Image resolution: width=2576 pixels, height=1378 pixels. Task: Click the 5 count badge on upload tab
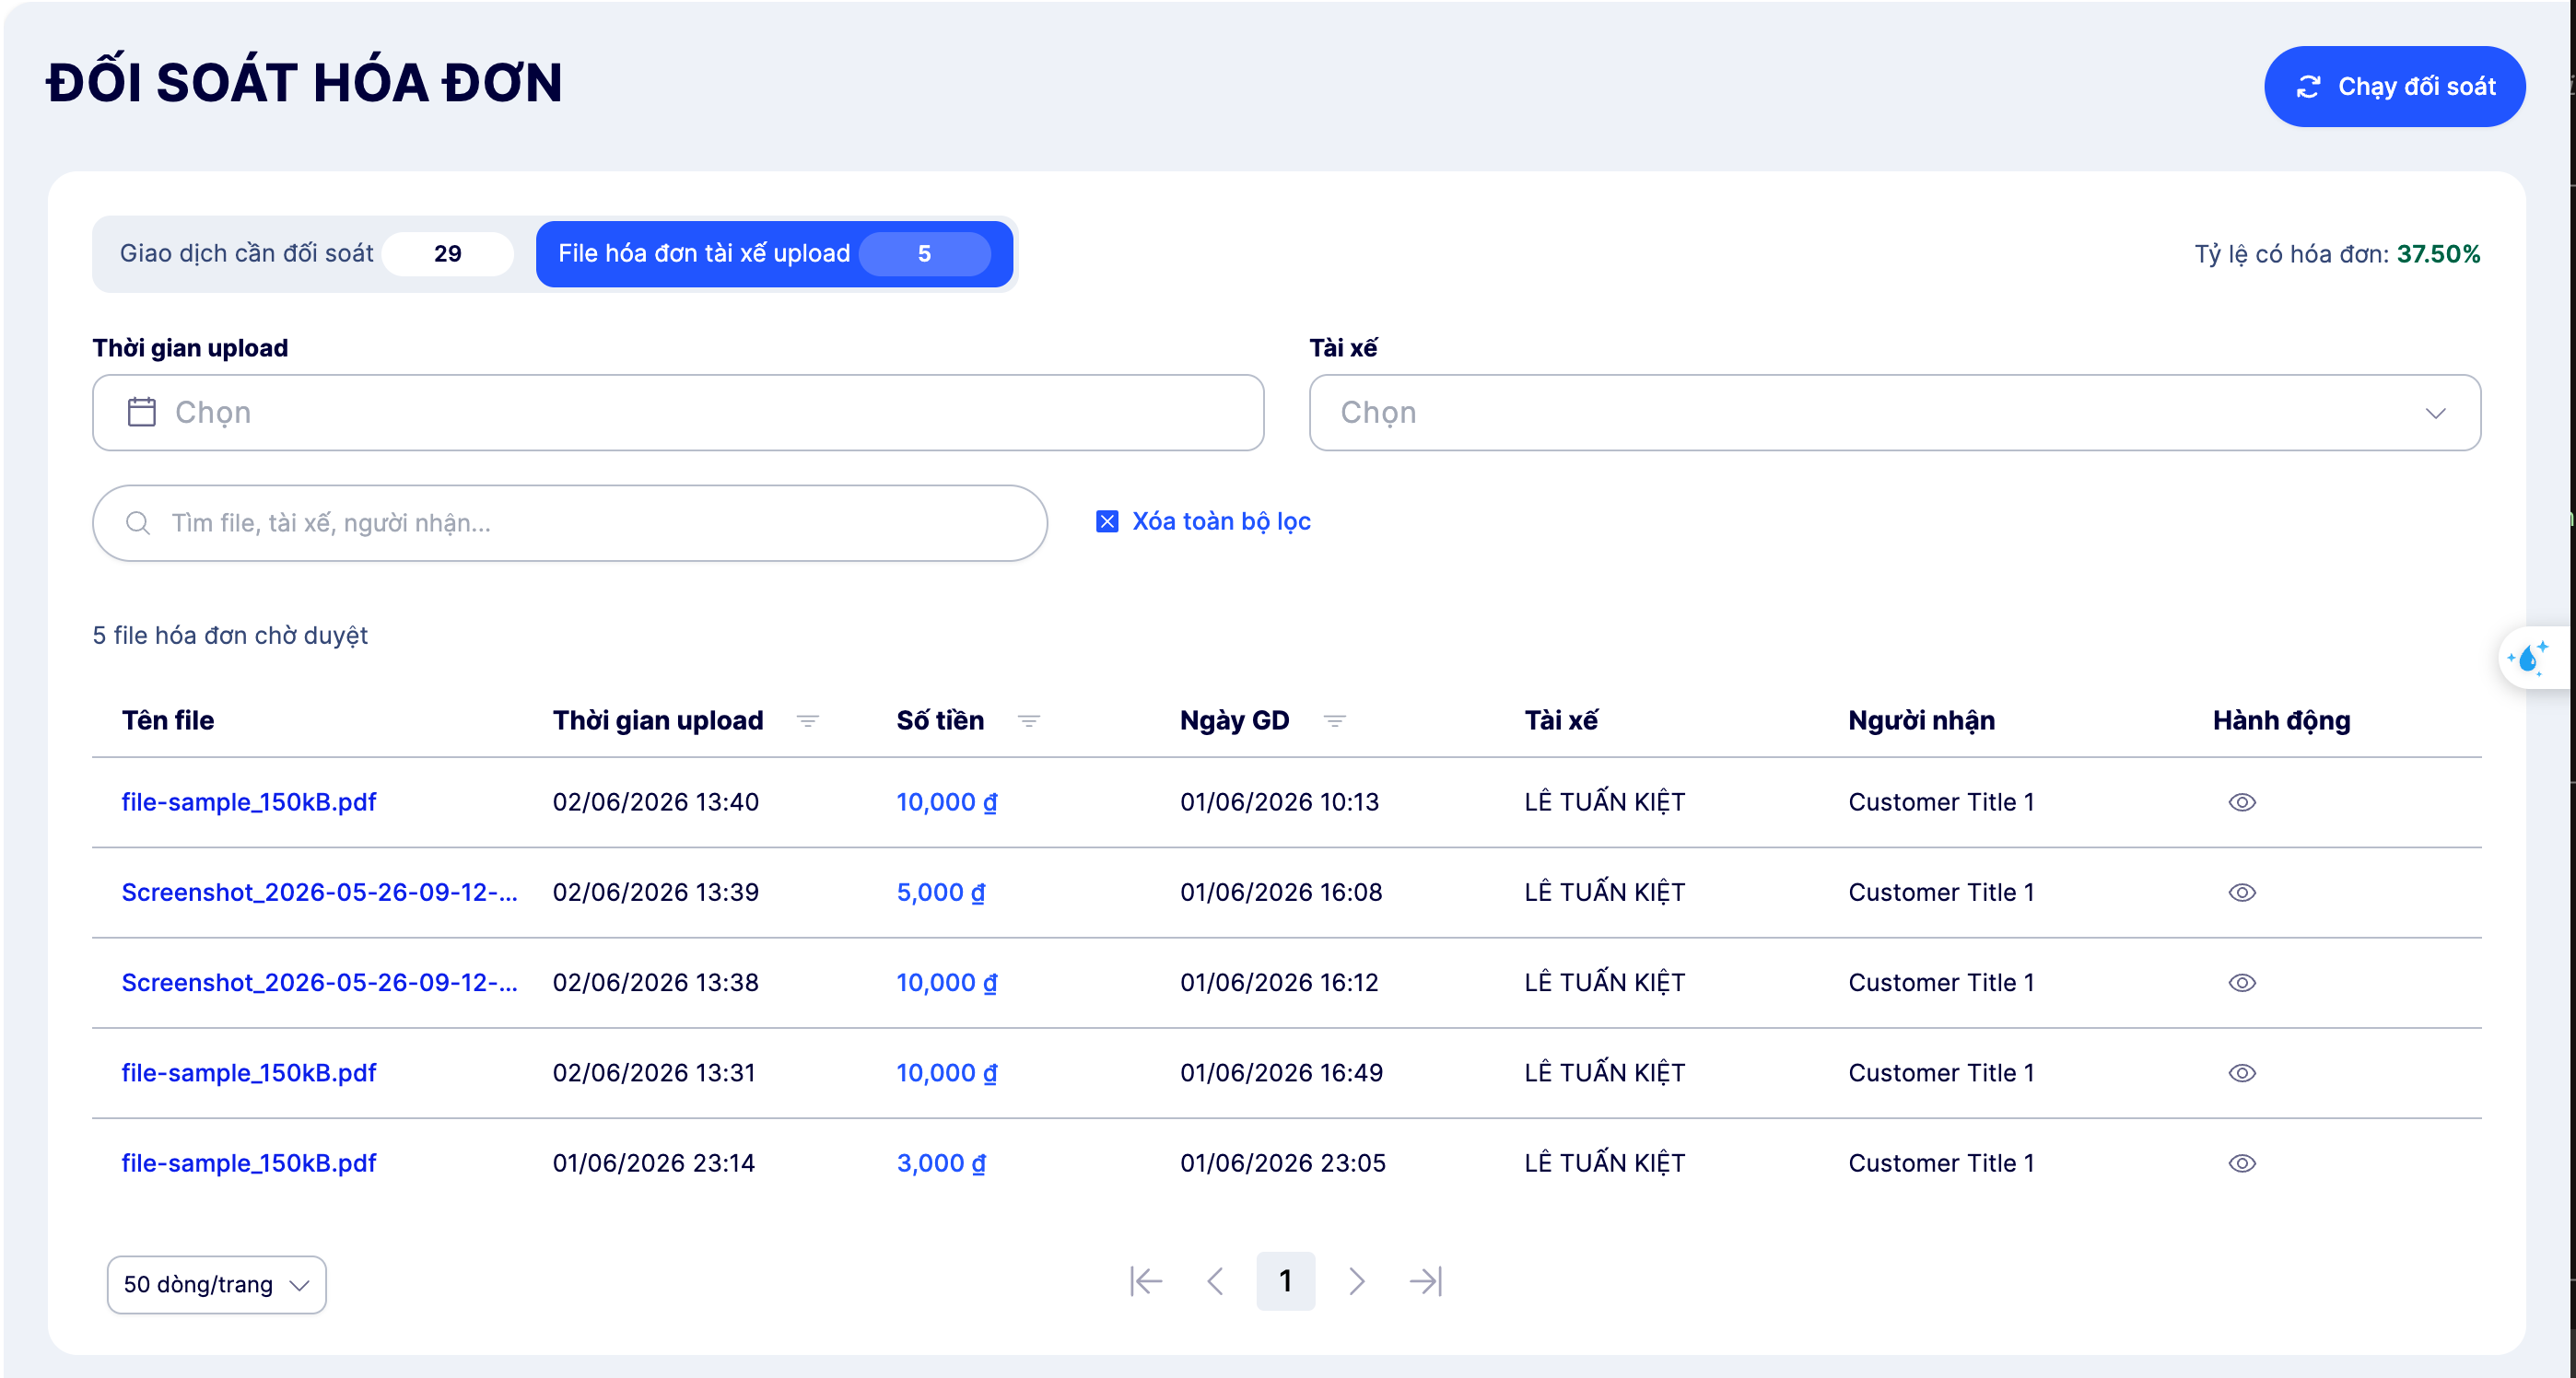coord(924,254)
